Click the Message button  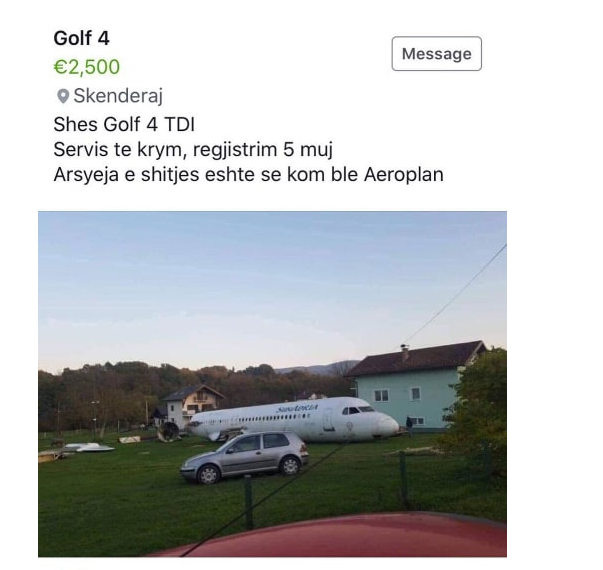tap(436, 53)
